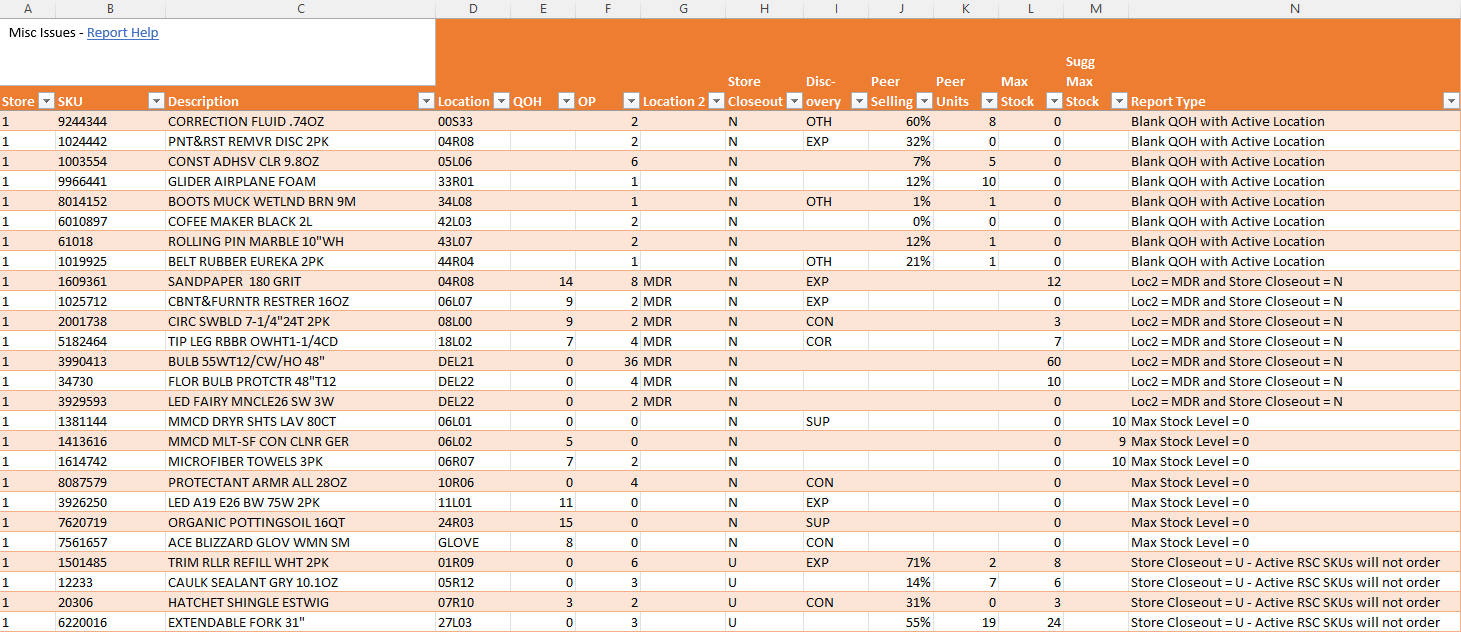The image size is (1461, 632).
Task: Select COFEE MAKER BLACK 2L cell
Action: [x=300, y=221]
